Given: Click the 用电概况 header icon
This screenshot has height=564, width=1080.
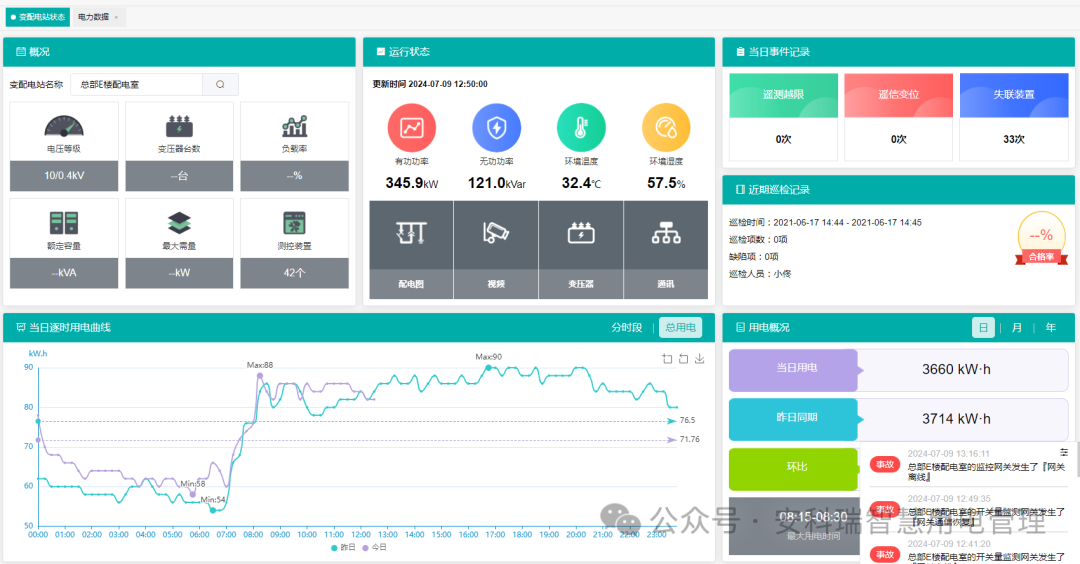Looking at the screenshot, I should coord(740,328).
